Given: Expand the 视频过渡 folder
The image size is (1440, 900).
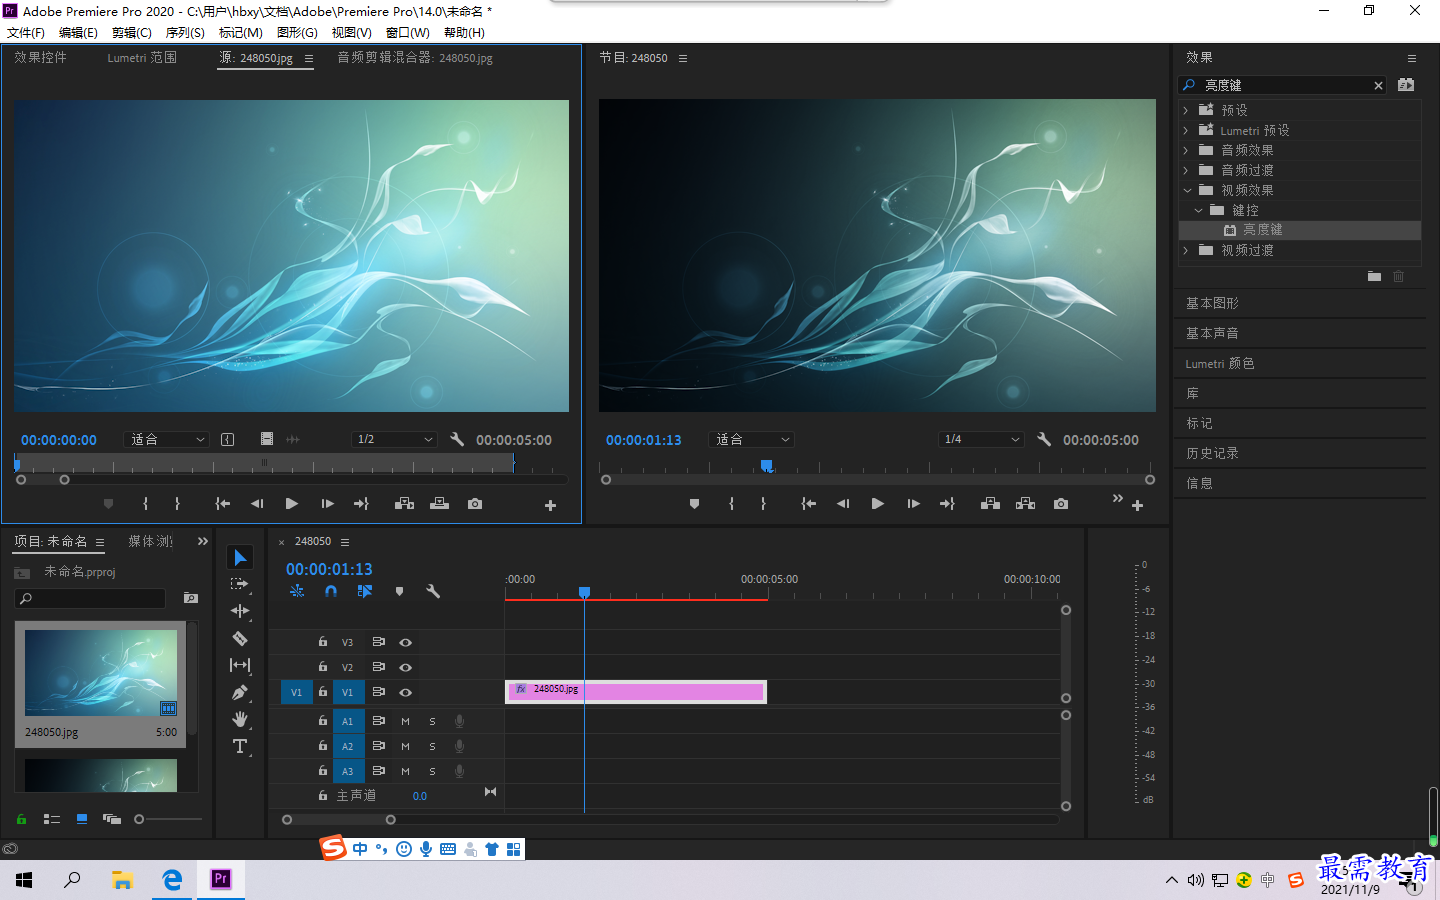Looking at the screenshot, I should [x=1186, y=250].
